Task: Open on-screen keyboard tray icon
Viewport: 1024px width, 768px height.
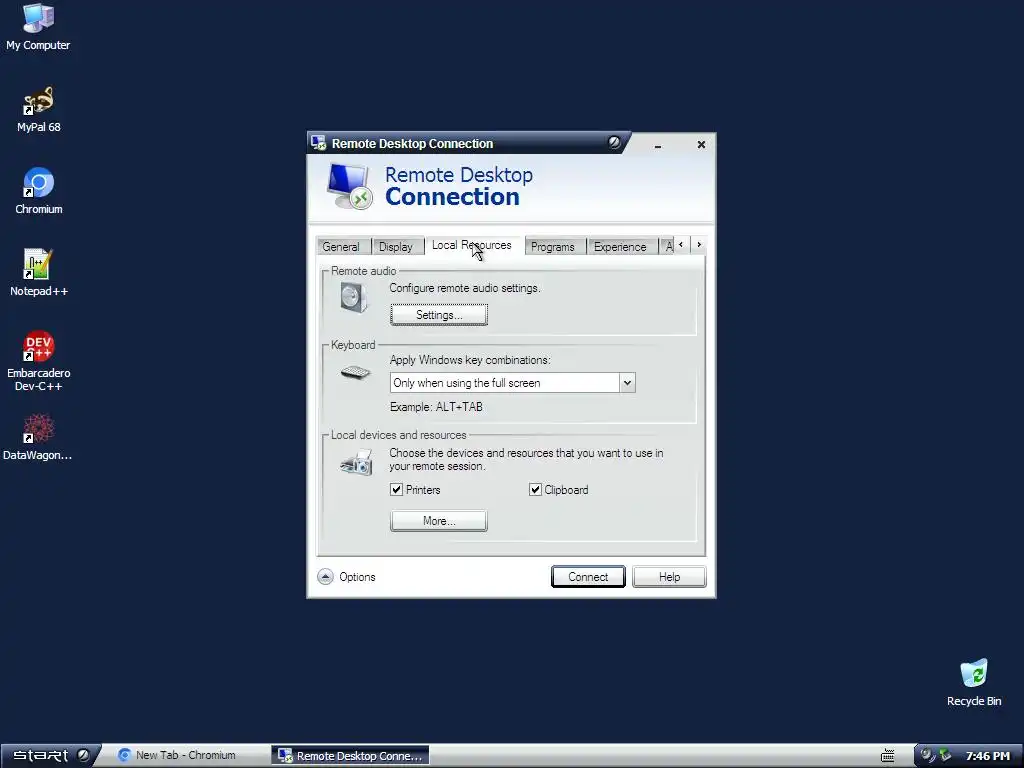Action: point(888,756)
